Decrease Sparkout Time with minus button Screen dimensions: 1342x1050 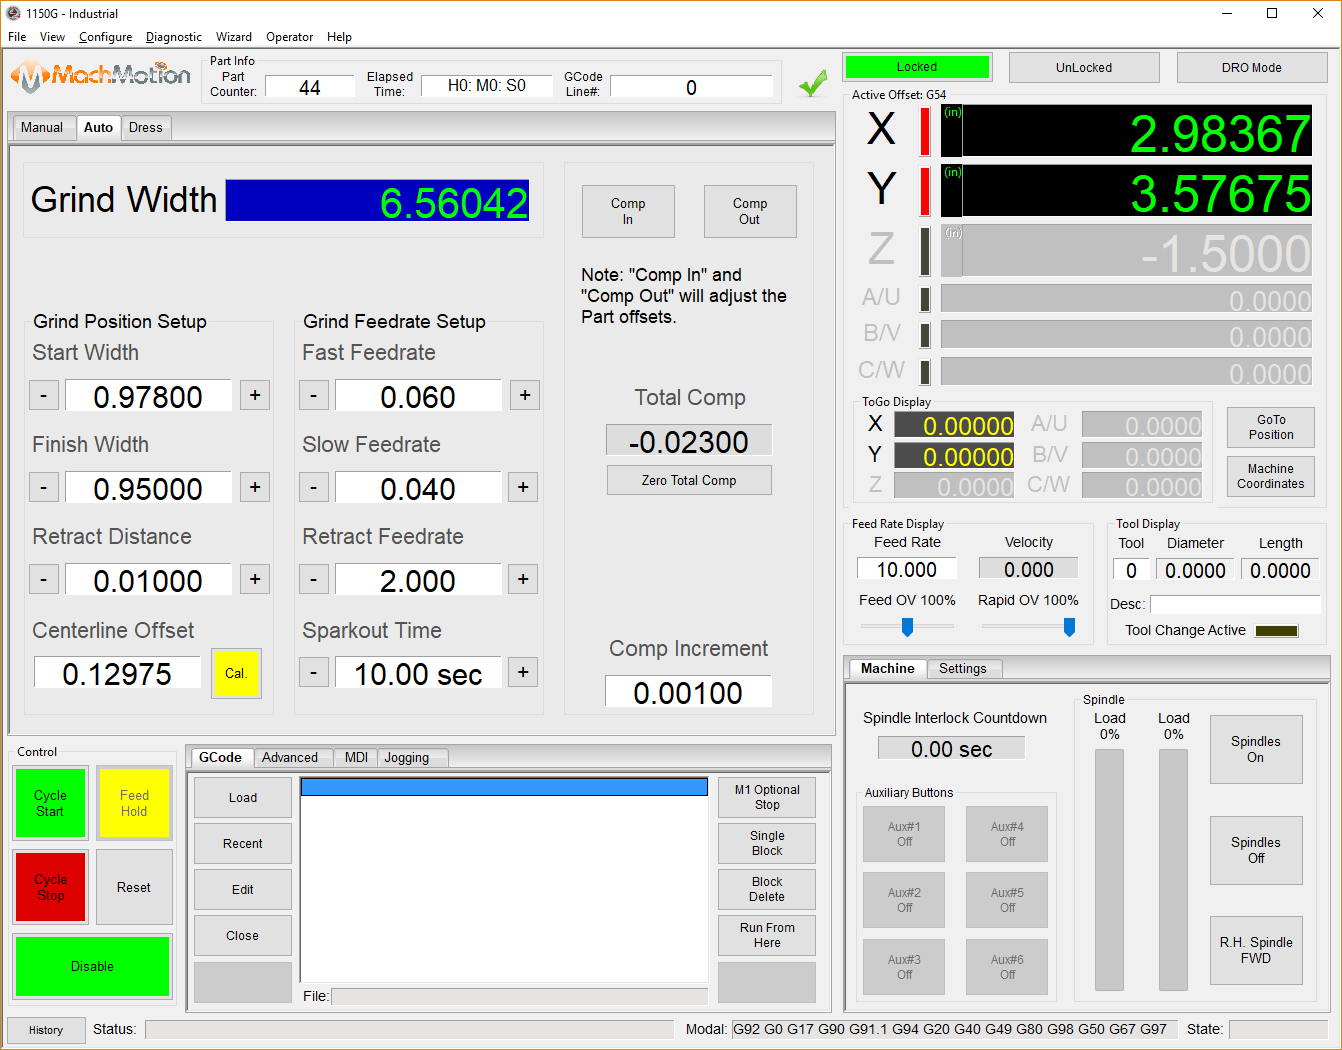(314, 673)
